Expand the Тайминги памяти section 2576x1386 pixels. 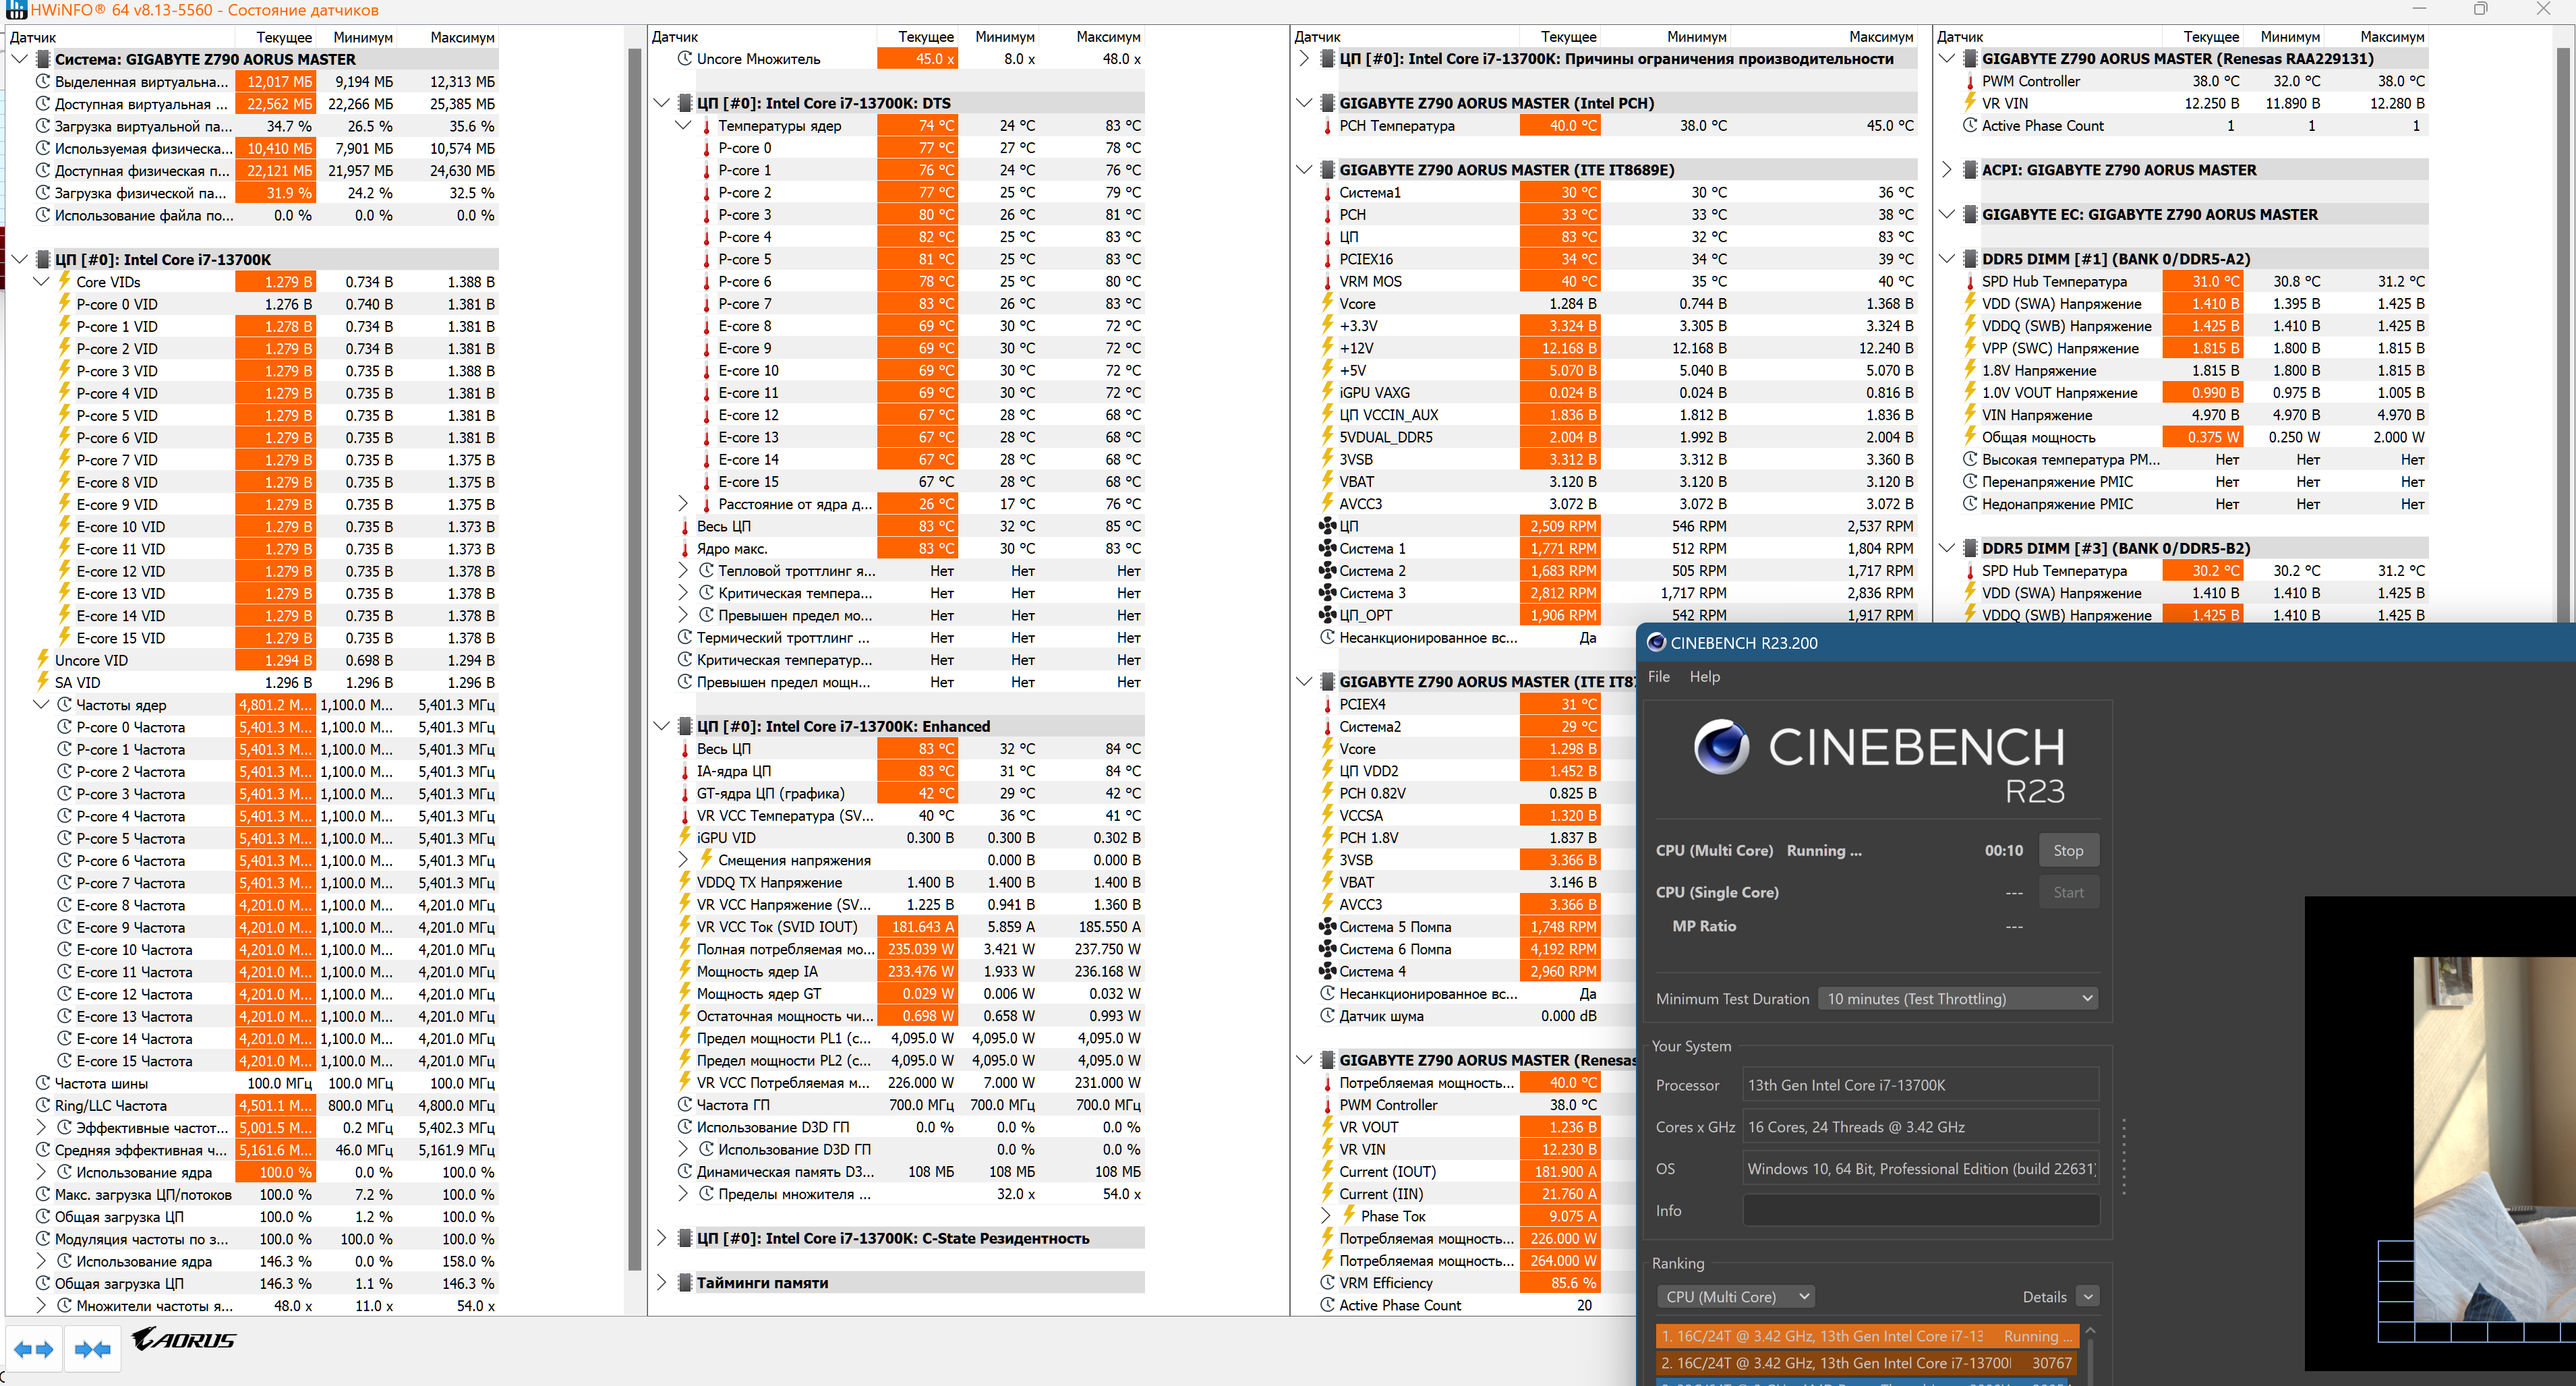[x=661, y=1283]
